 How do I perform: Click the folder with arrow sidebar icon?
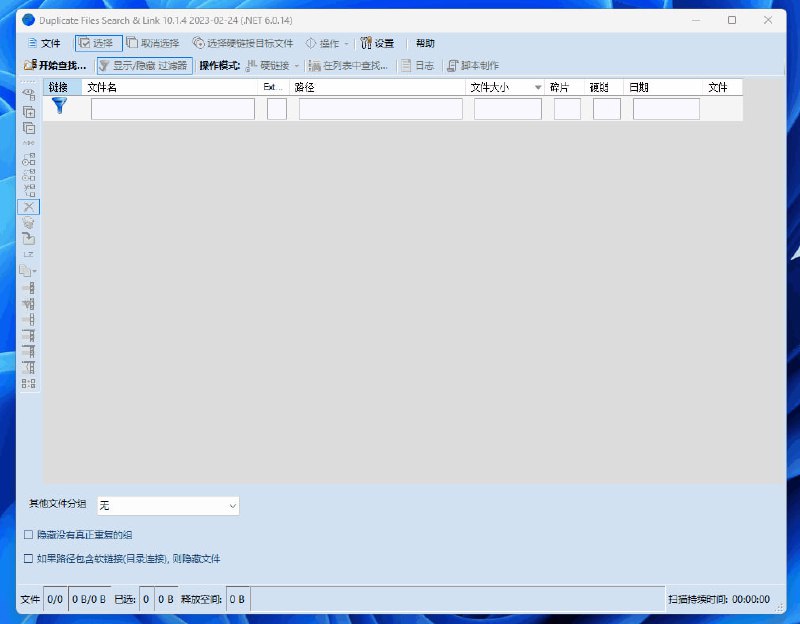click(x=29, y=239)
